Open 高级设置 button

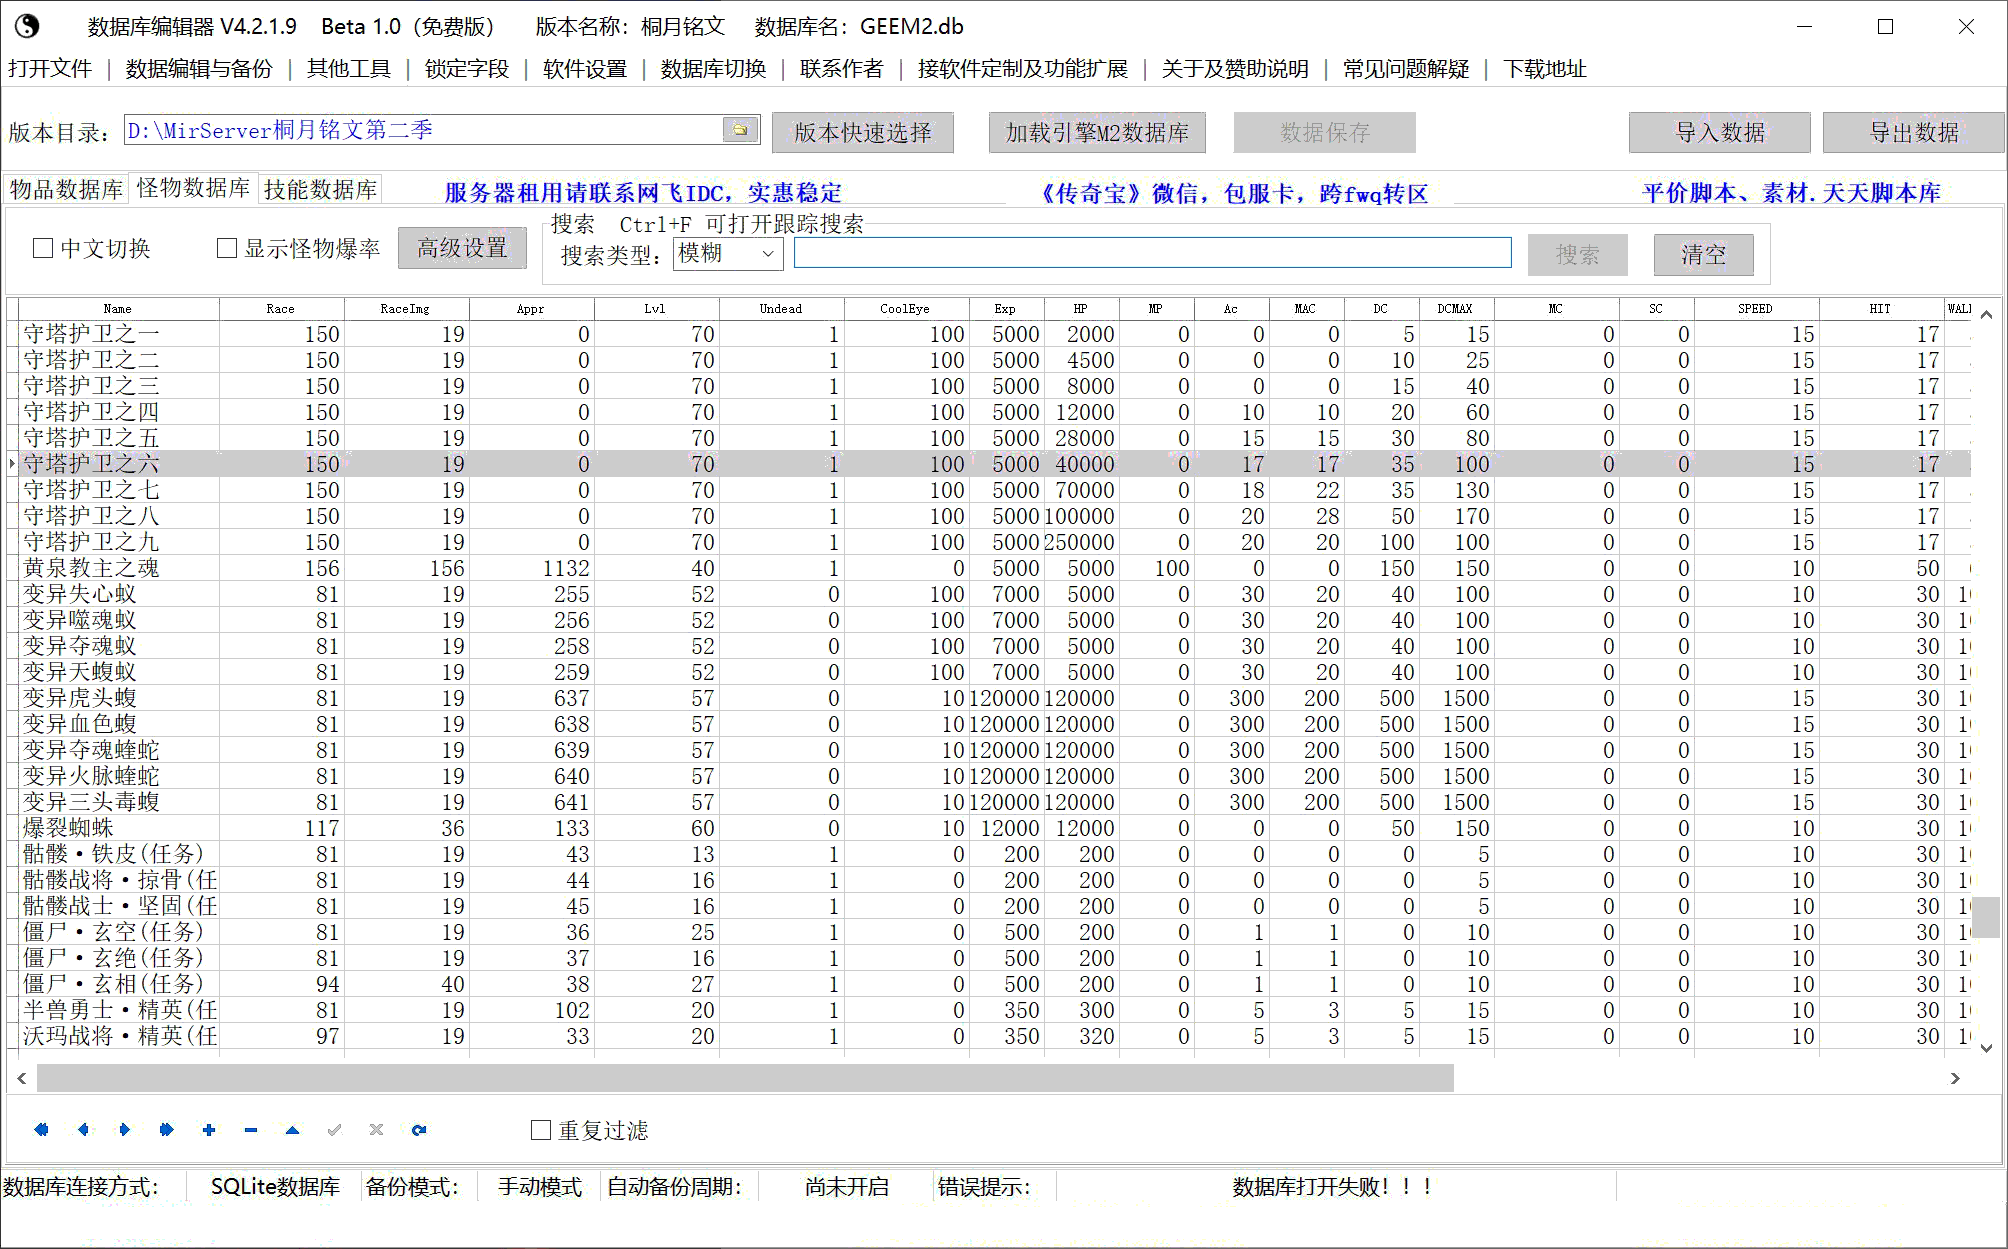(x=462, y=248)
